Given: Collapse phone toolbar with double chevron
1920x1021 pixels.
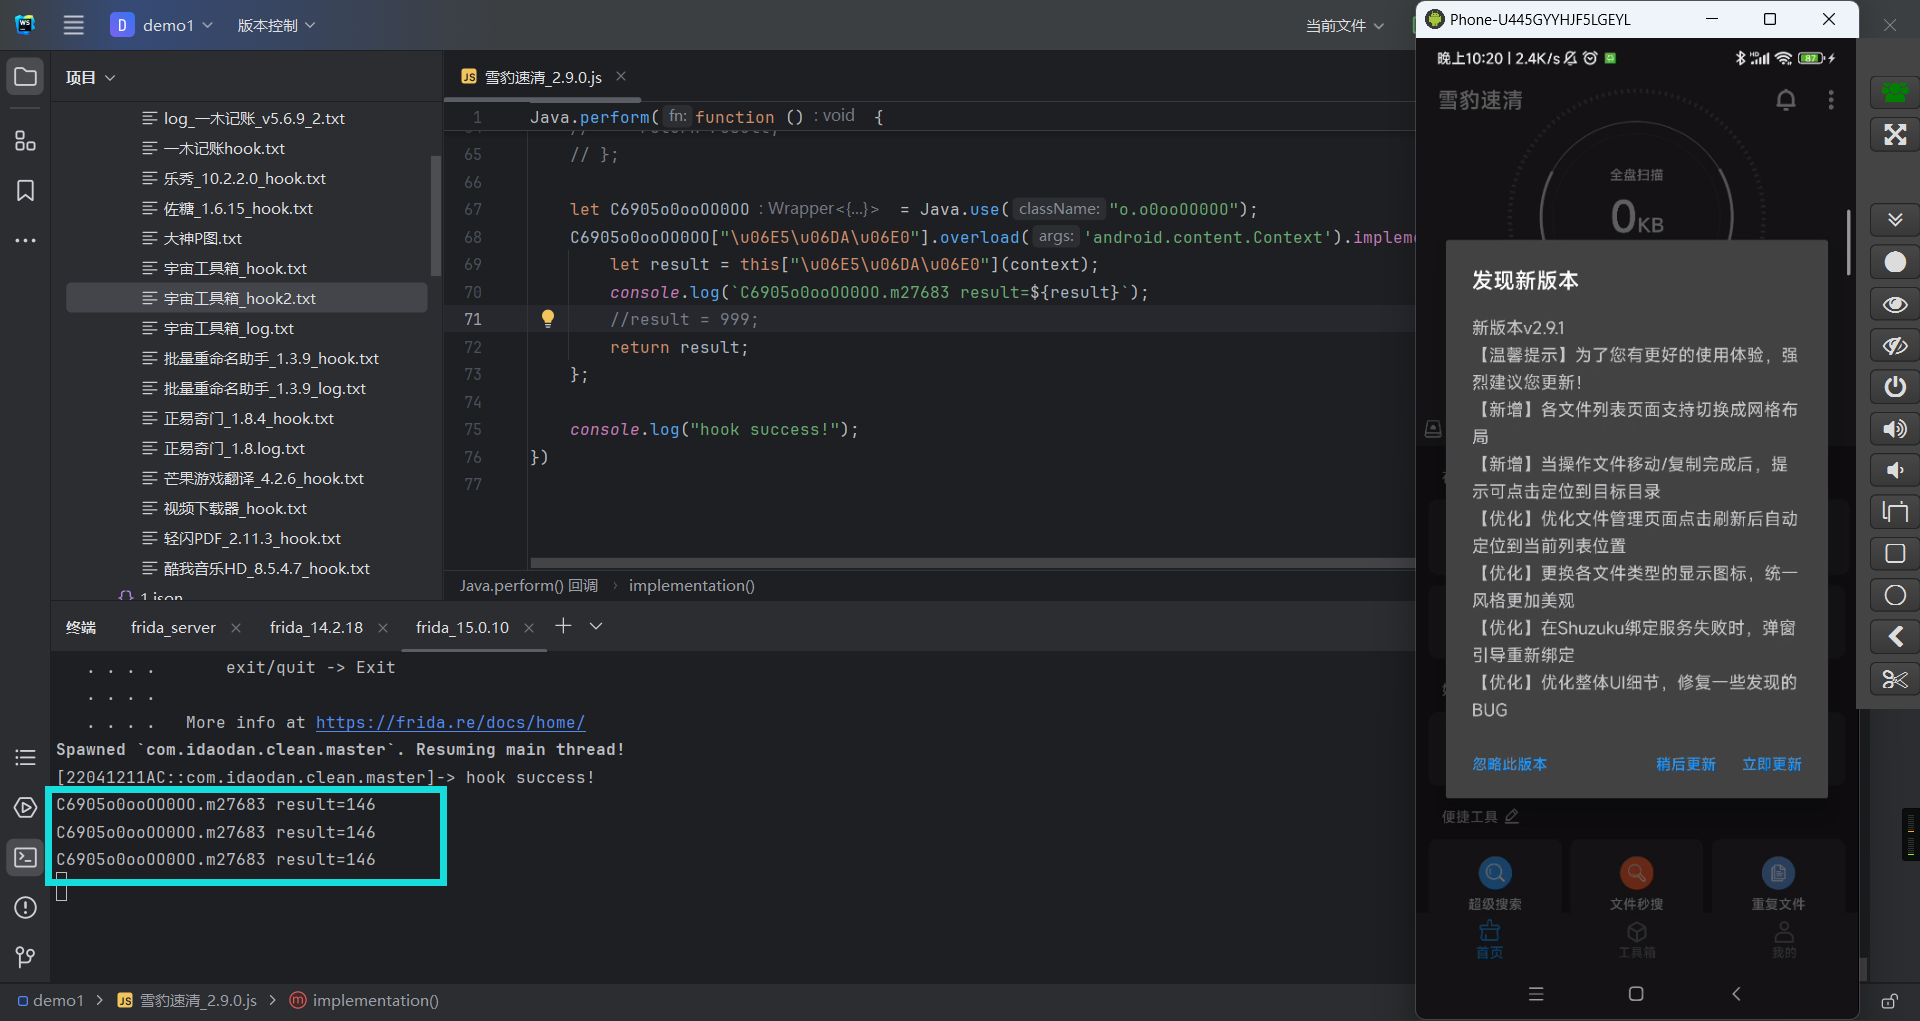Looking at the screenshot, I should 1895,220.
